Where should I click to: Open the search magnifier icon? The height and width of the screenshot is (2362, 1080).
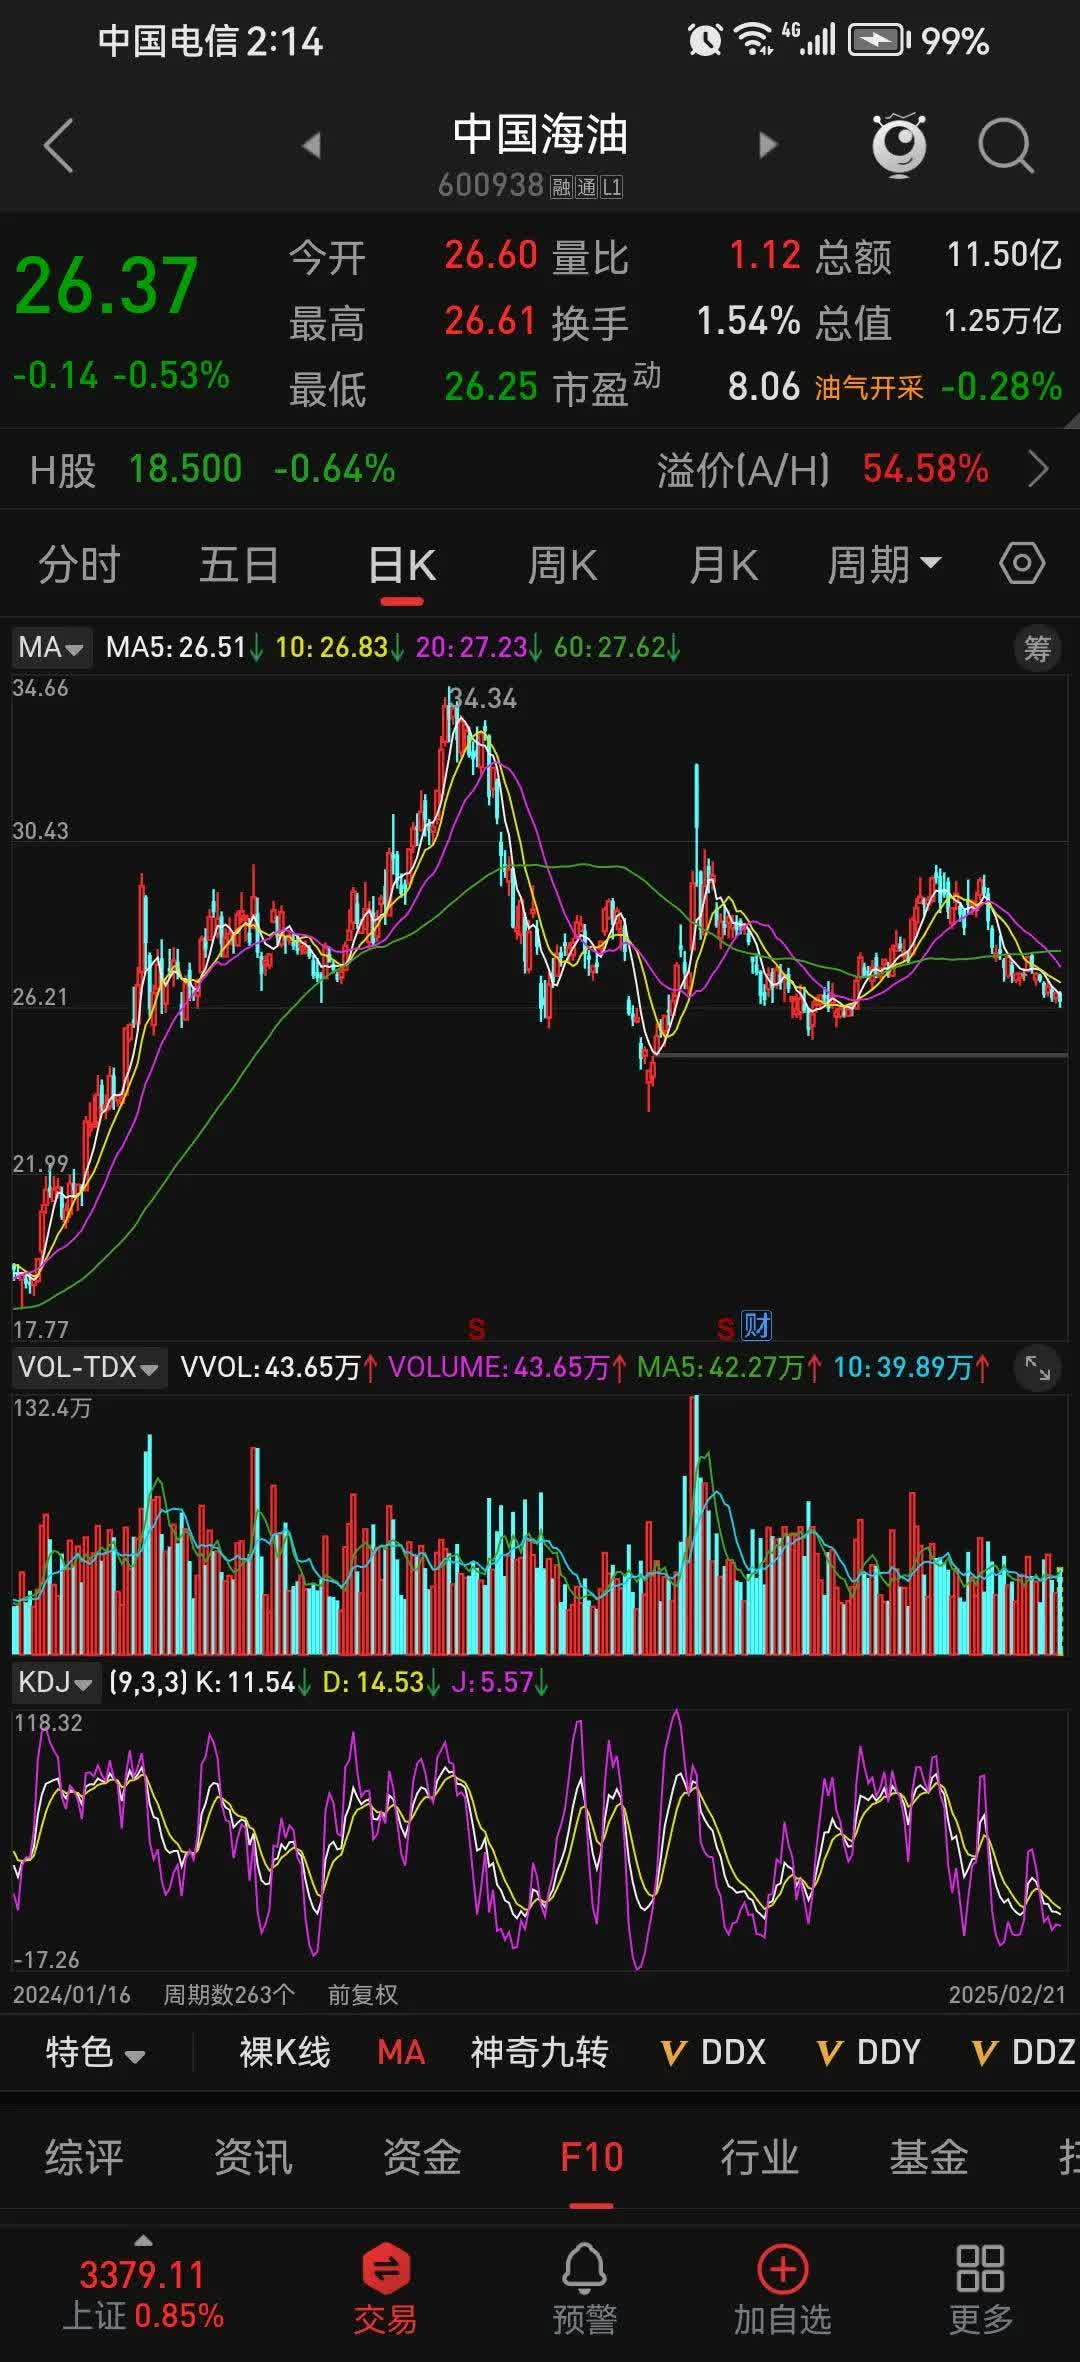pyautogui.click(x=1004, y=146)
